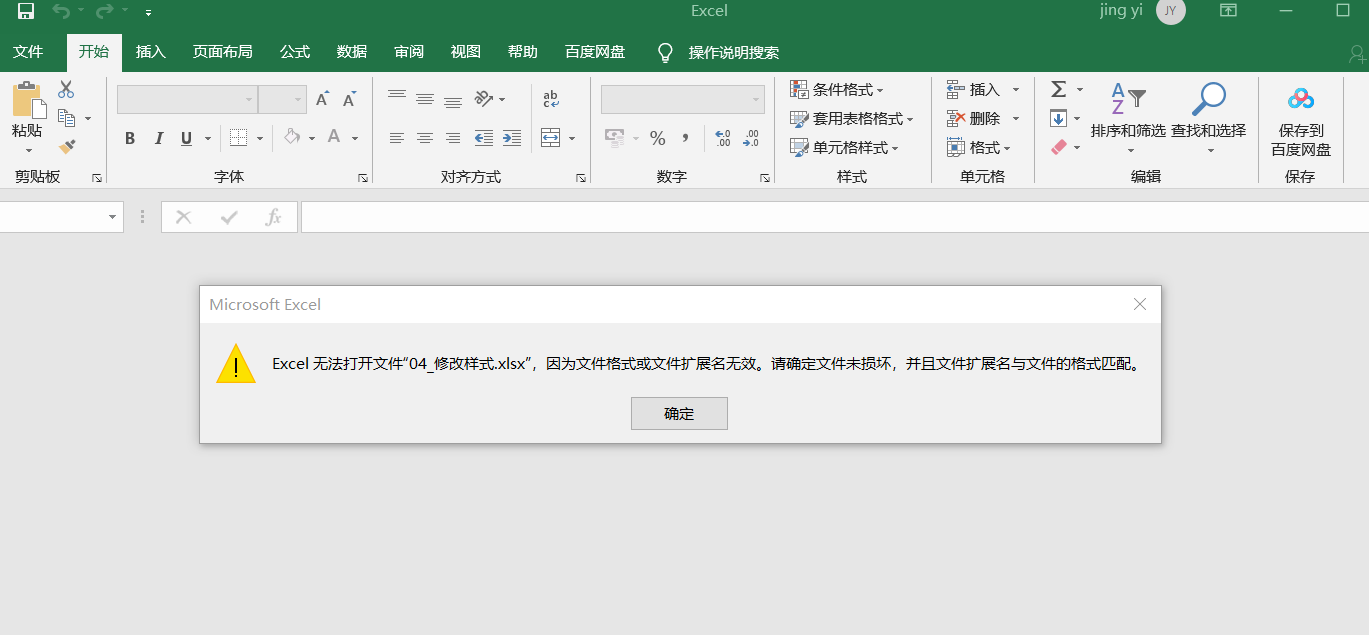Click Increase Decimal icon
1369x635 pixels.
tap(723, 138)
